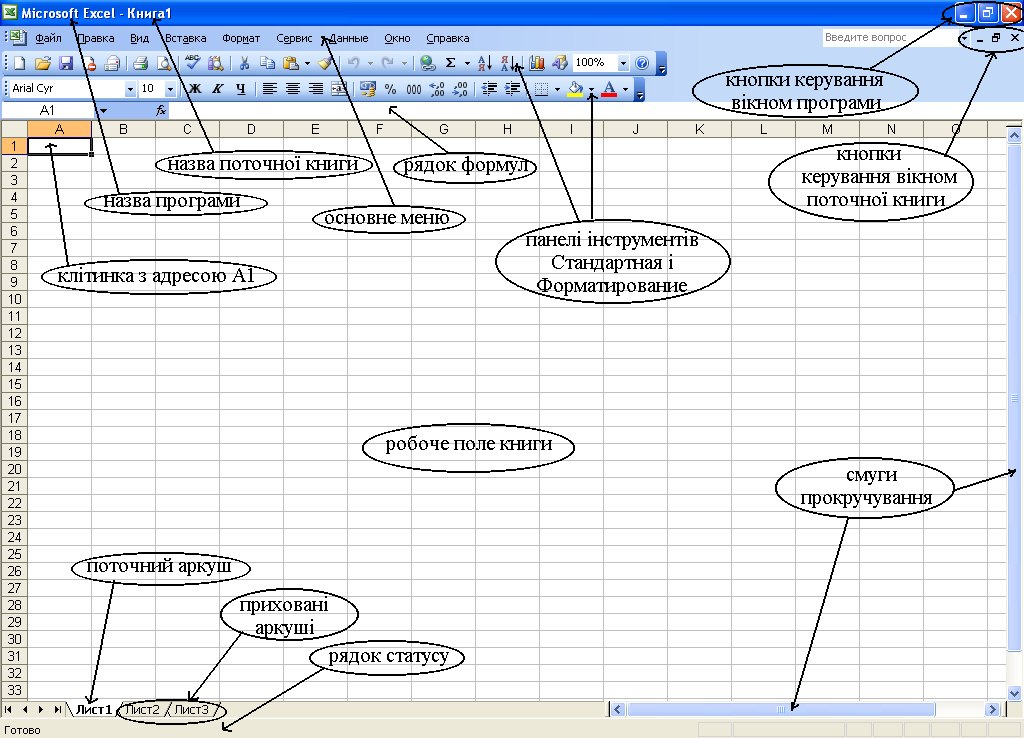Select row header 10

14,299
